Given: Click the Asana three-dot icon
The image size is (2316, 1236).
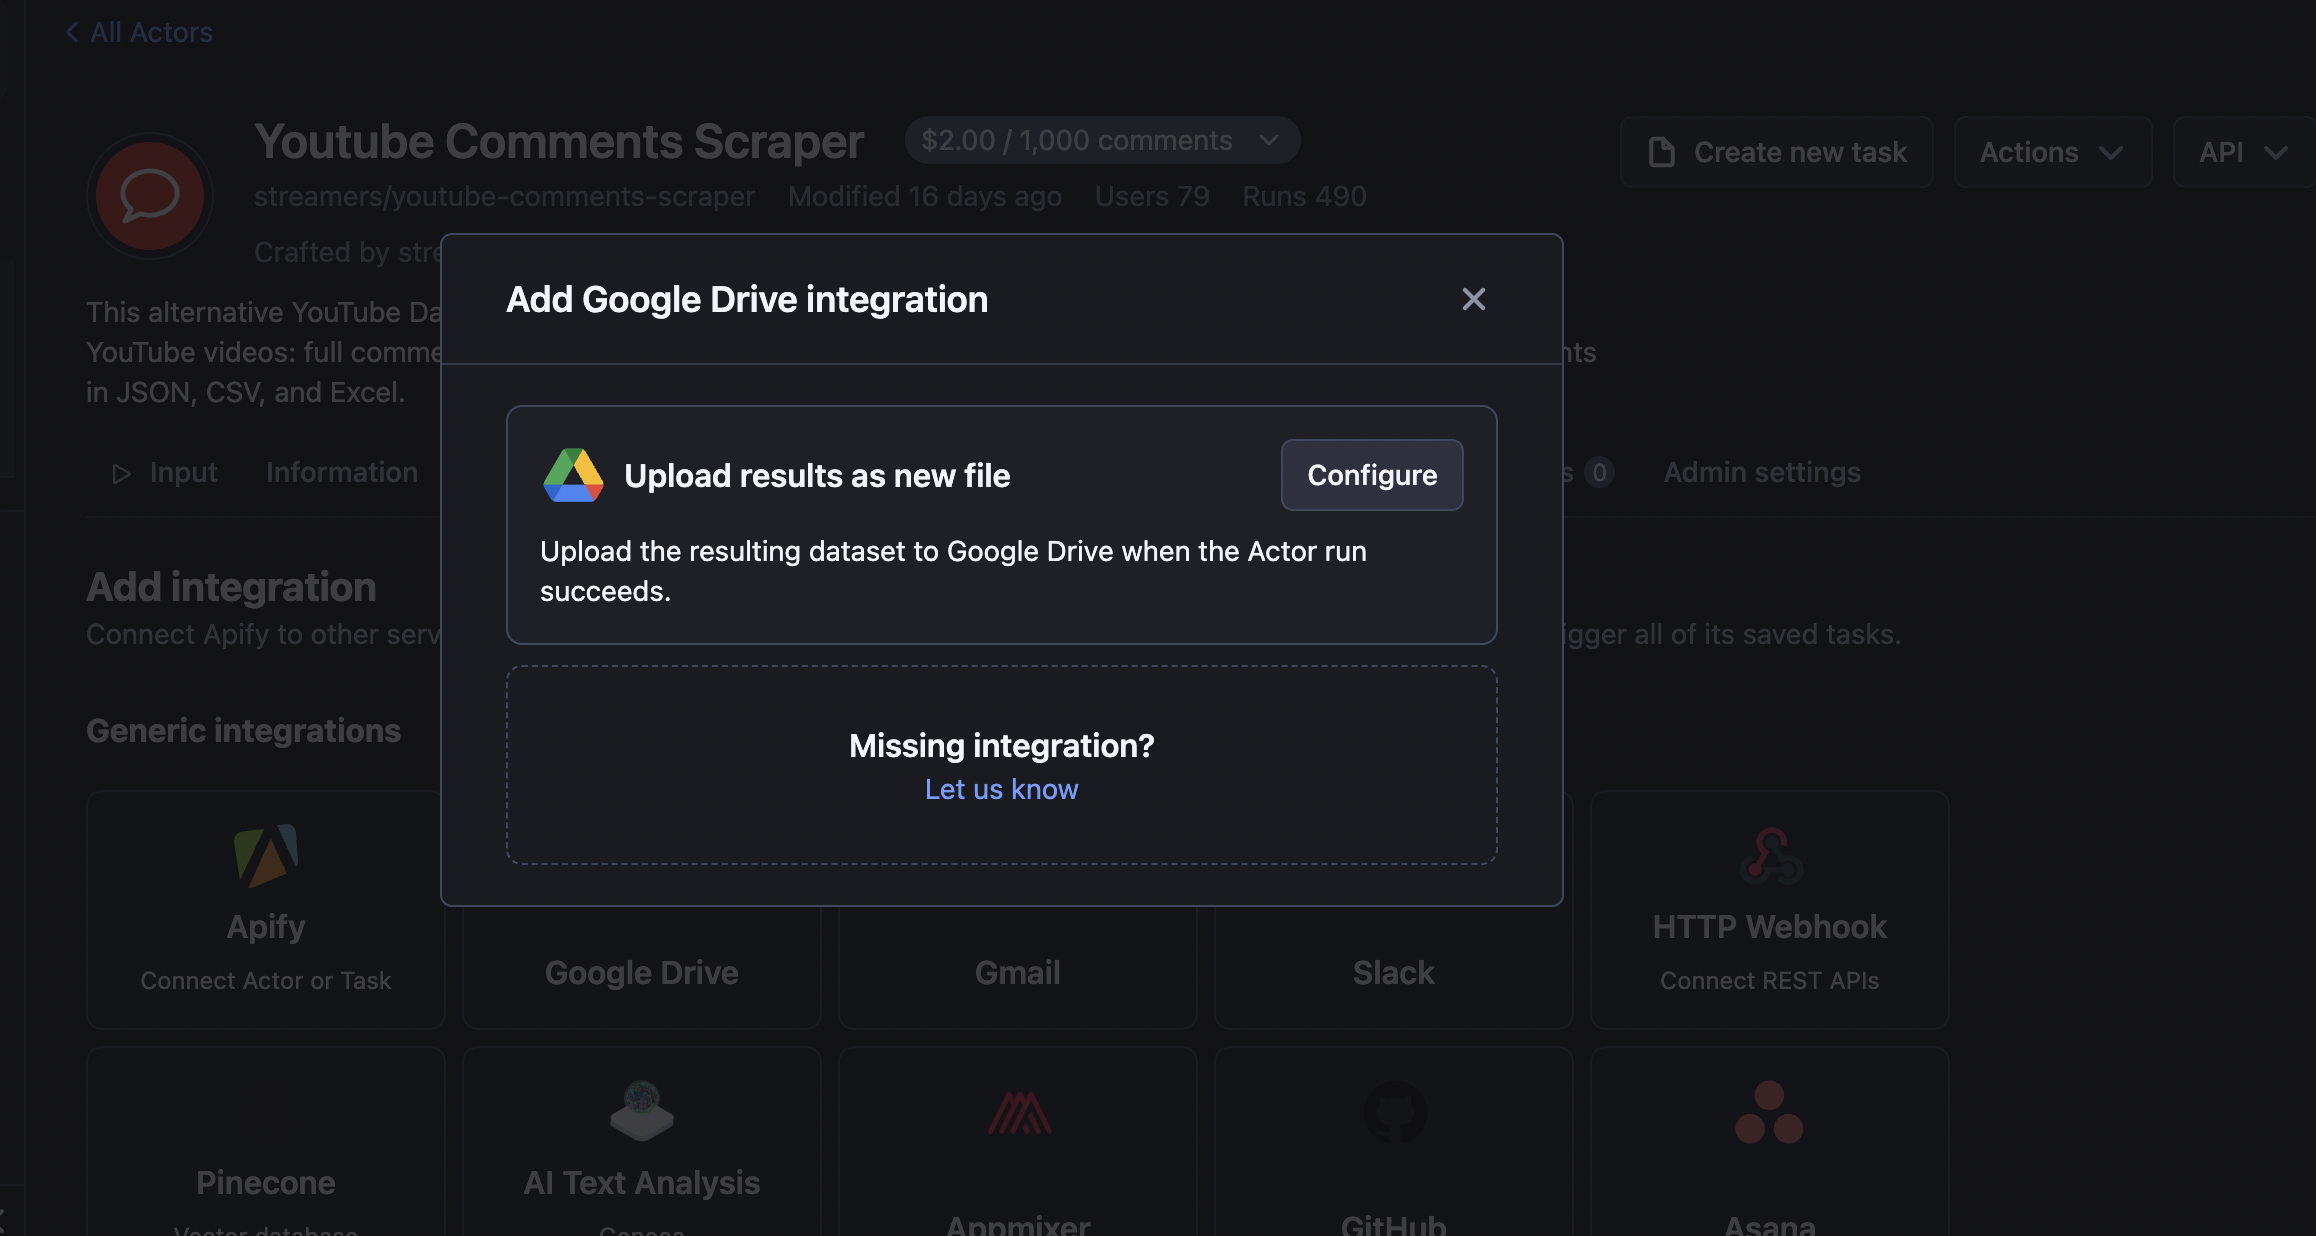Looking at the screenshot, I should tap(1769, 1112).
